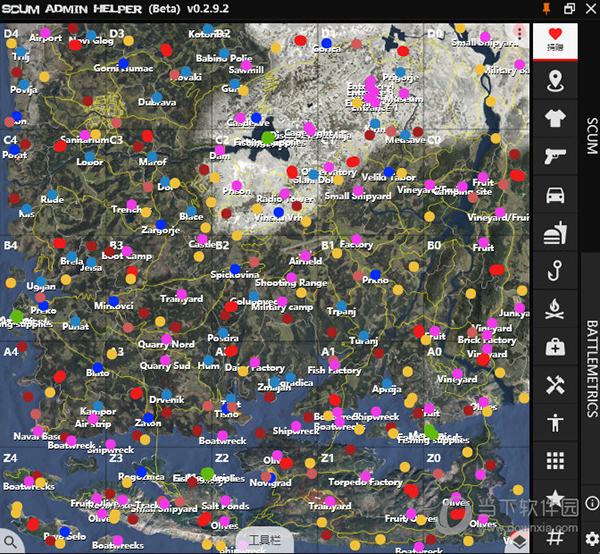Image resolution: width=600 pixels, height=554 pixels.
Task: Open the campfire category
Action: click(555, 308)
